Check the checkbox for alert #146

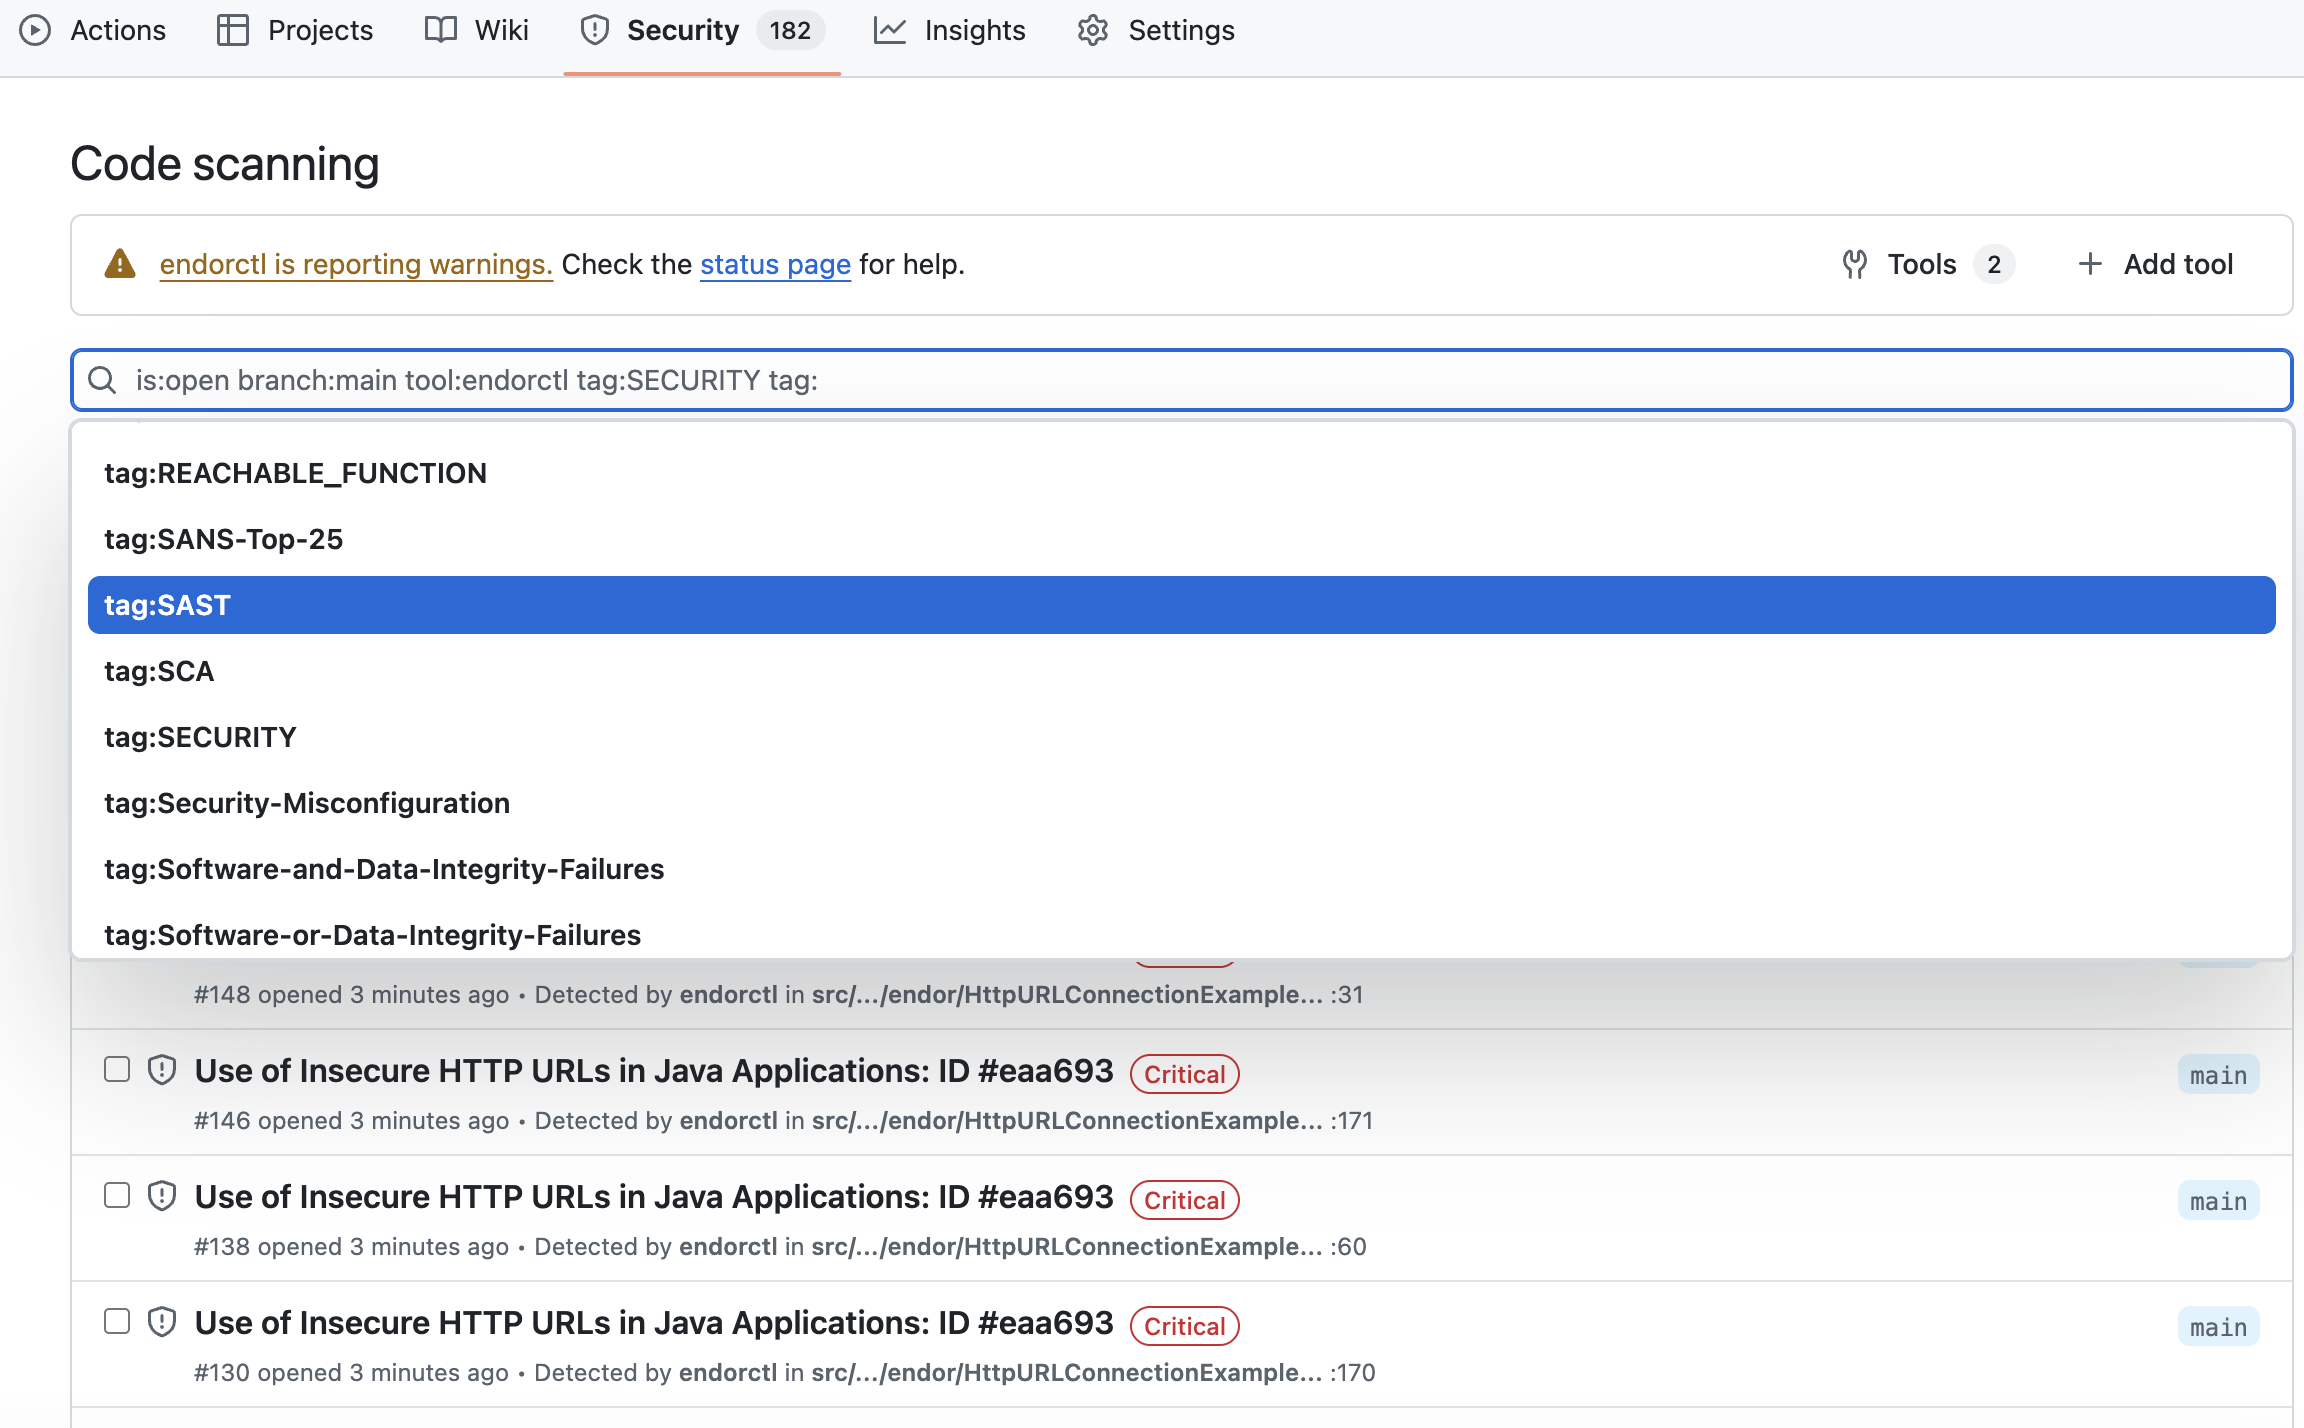click(116, 1069)
